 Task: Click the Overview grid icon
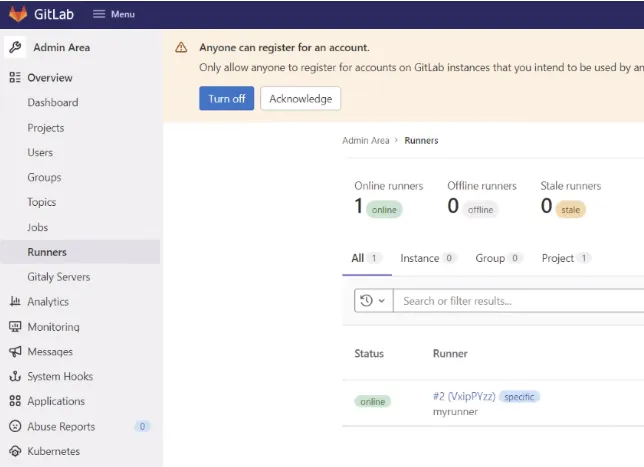(x=15, y=77)
